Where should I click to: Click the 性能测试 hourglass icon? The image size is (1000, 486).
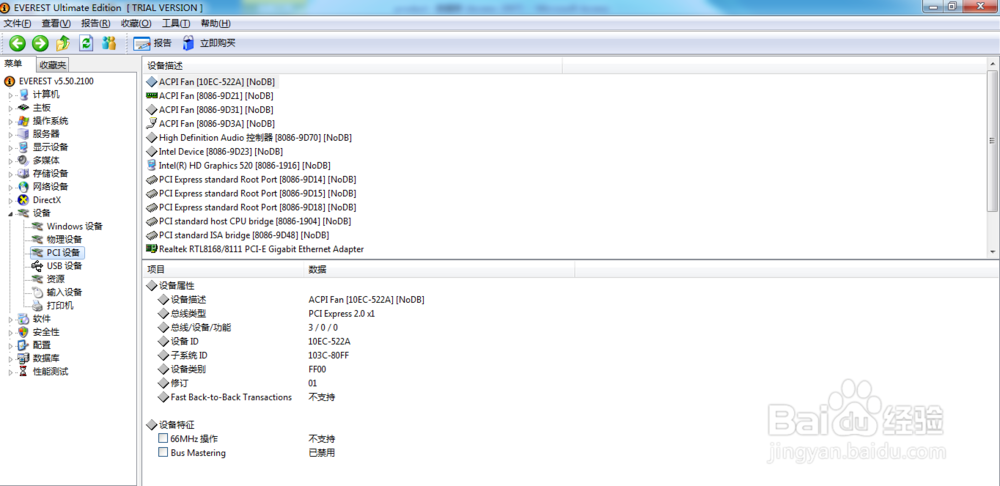click(23, 371)
